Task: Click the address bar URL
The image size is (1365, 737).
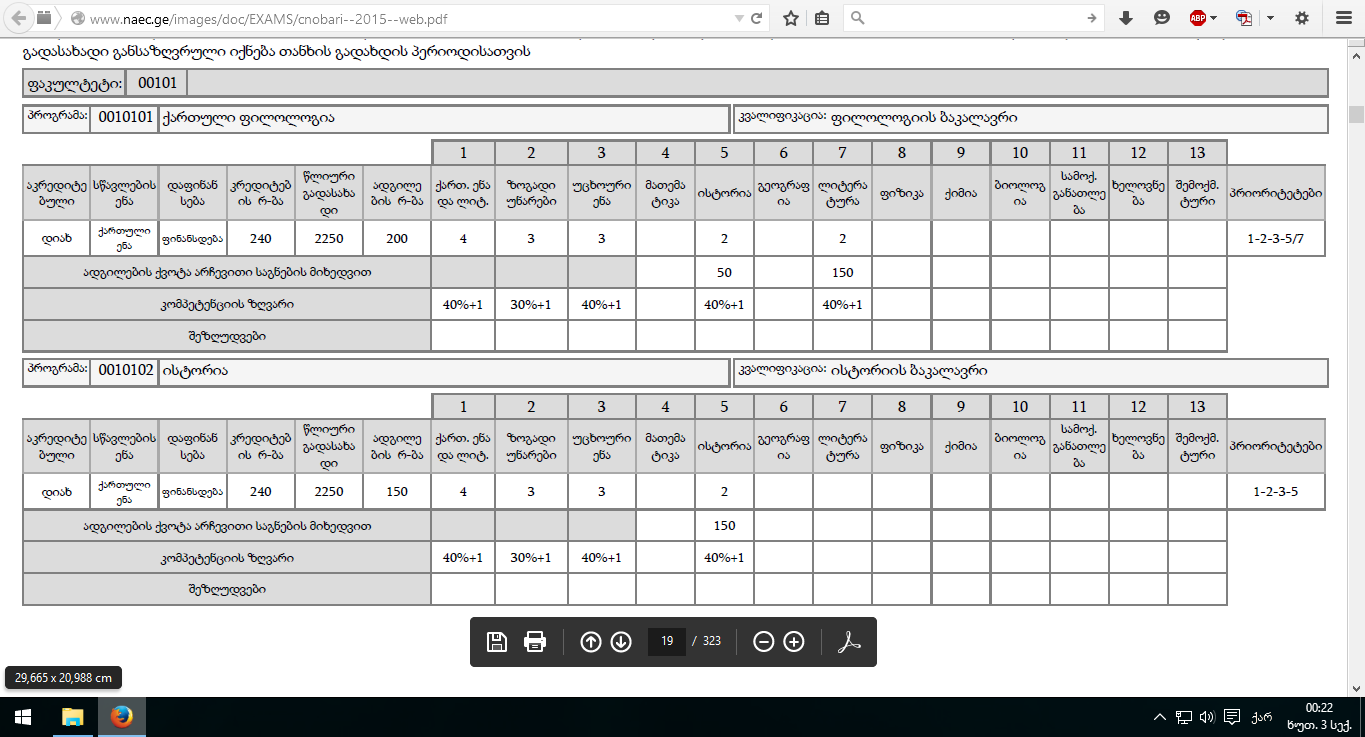Action: pos(275,19)
